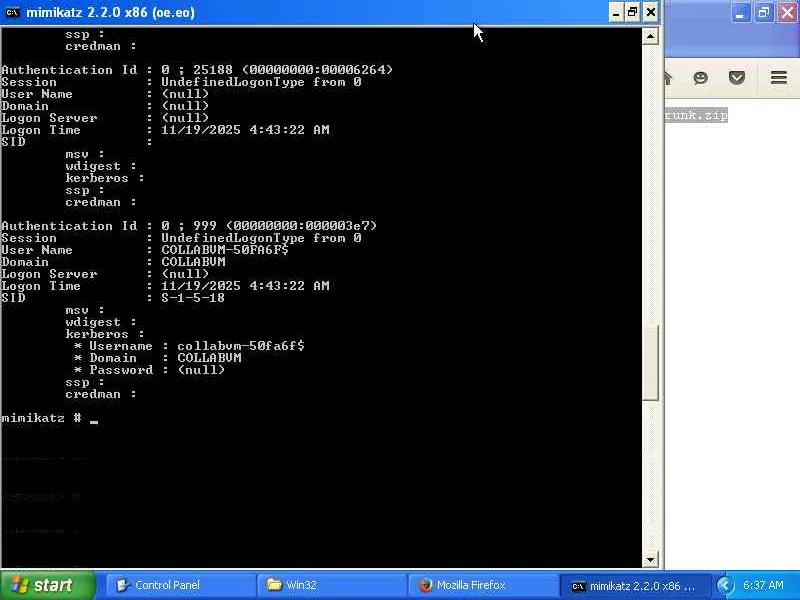Switch to Control Panel taskbar button

[180, 585]
